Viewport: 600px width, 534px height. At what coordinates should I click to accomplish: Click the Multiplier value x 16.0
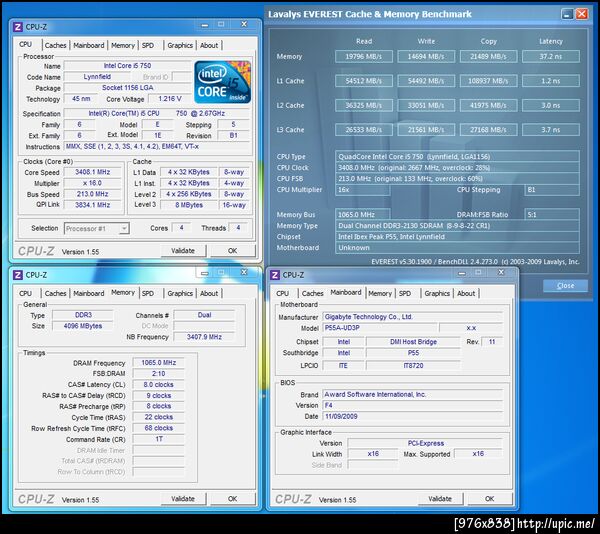click(x=93, y=183)
